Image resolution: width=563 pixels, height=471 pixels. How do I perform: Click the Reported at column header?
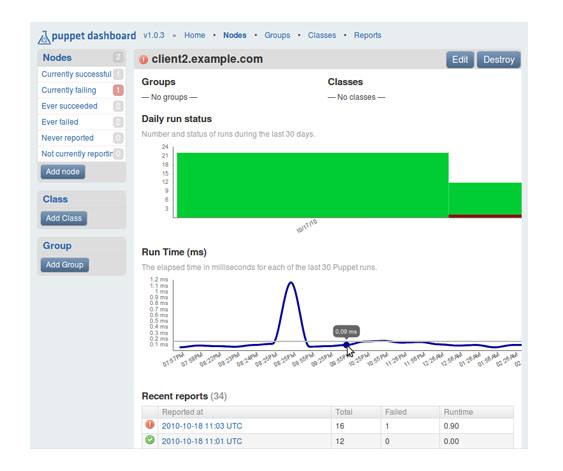tap(182, 412)
